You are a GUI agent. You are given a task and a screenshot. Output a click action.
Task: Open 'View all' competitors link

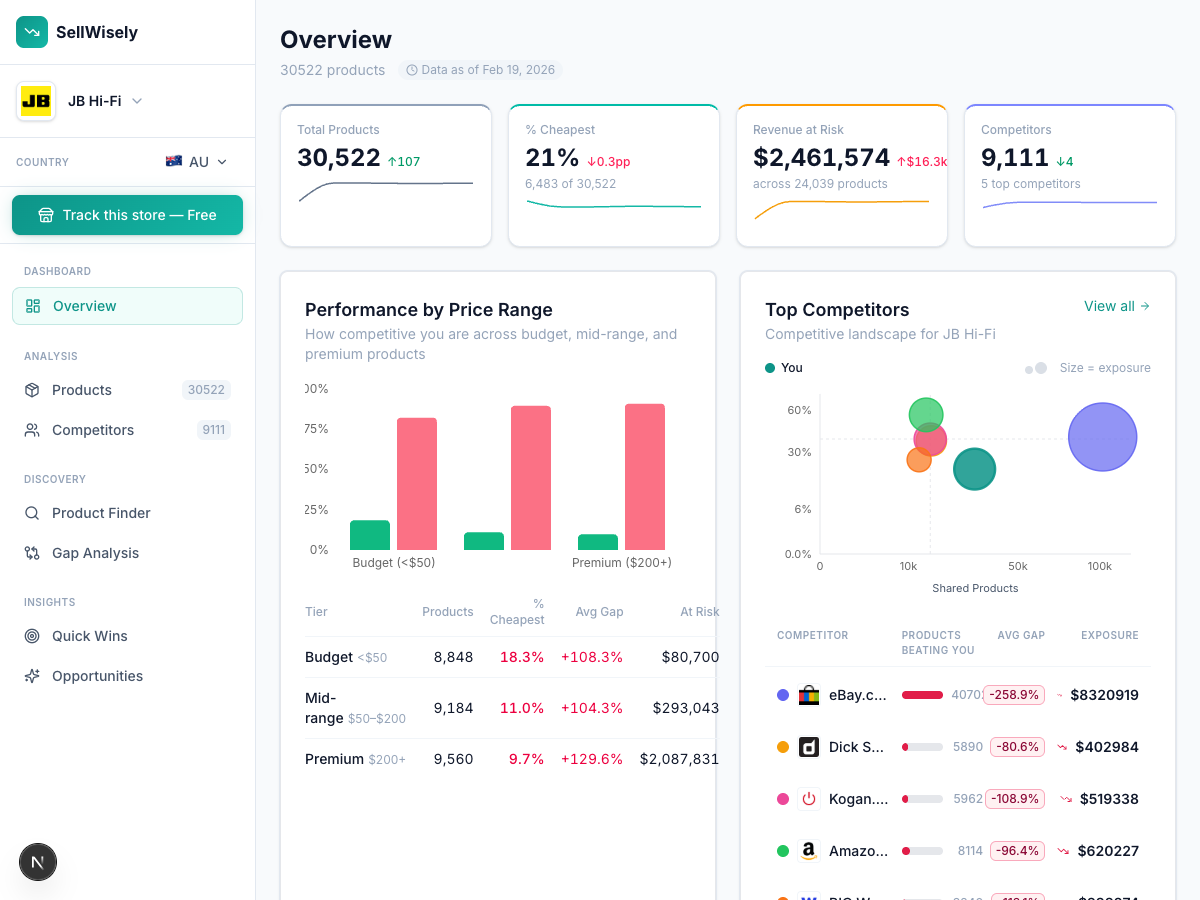coord(1117,306)
